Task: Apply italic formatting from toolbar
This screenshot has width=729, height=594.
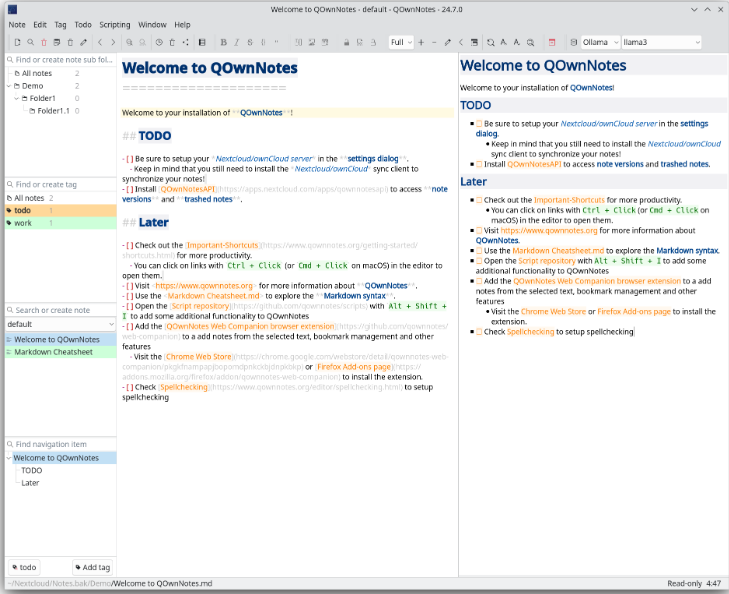Action: (x=236, y=42)
